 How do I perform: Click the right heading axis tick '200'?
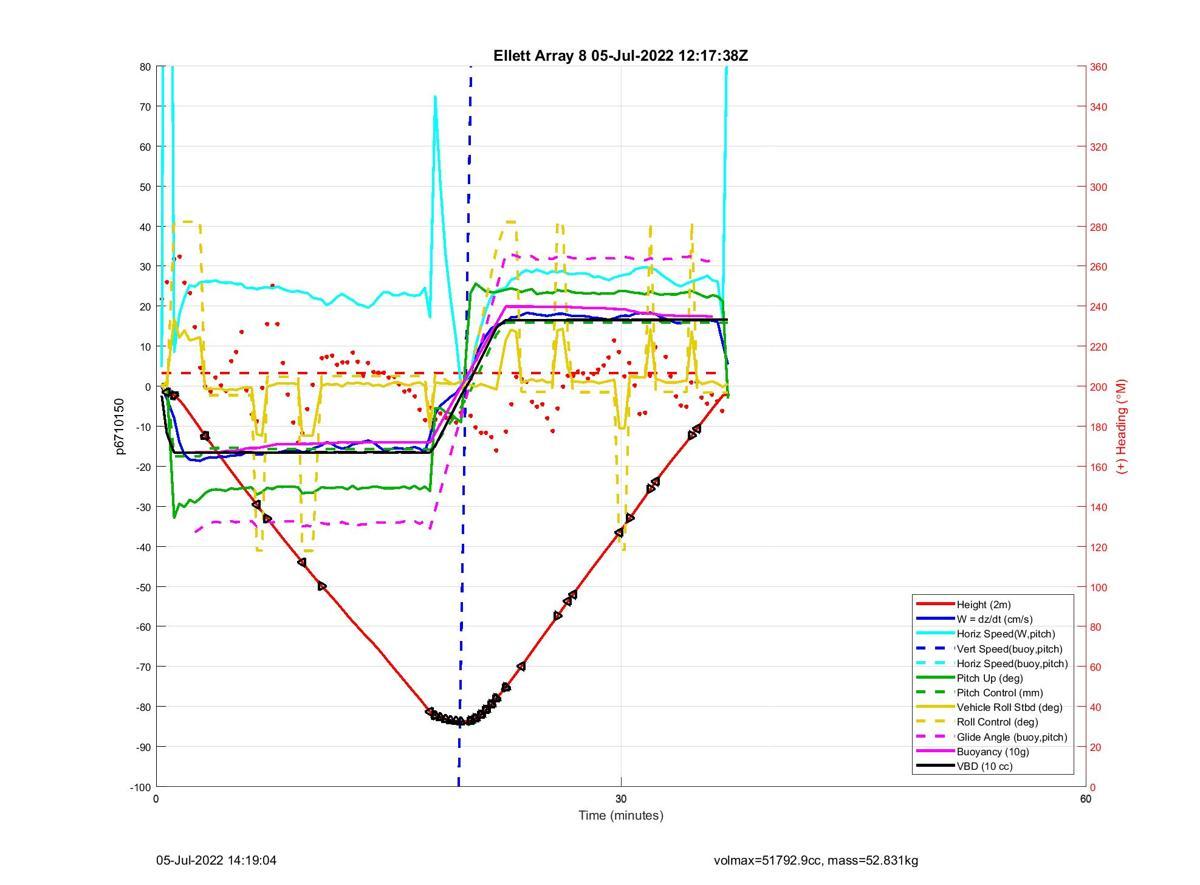[1098, 387]
